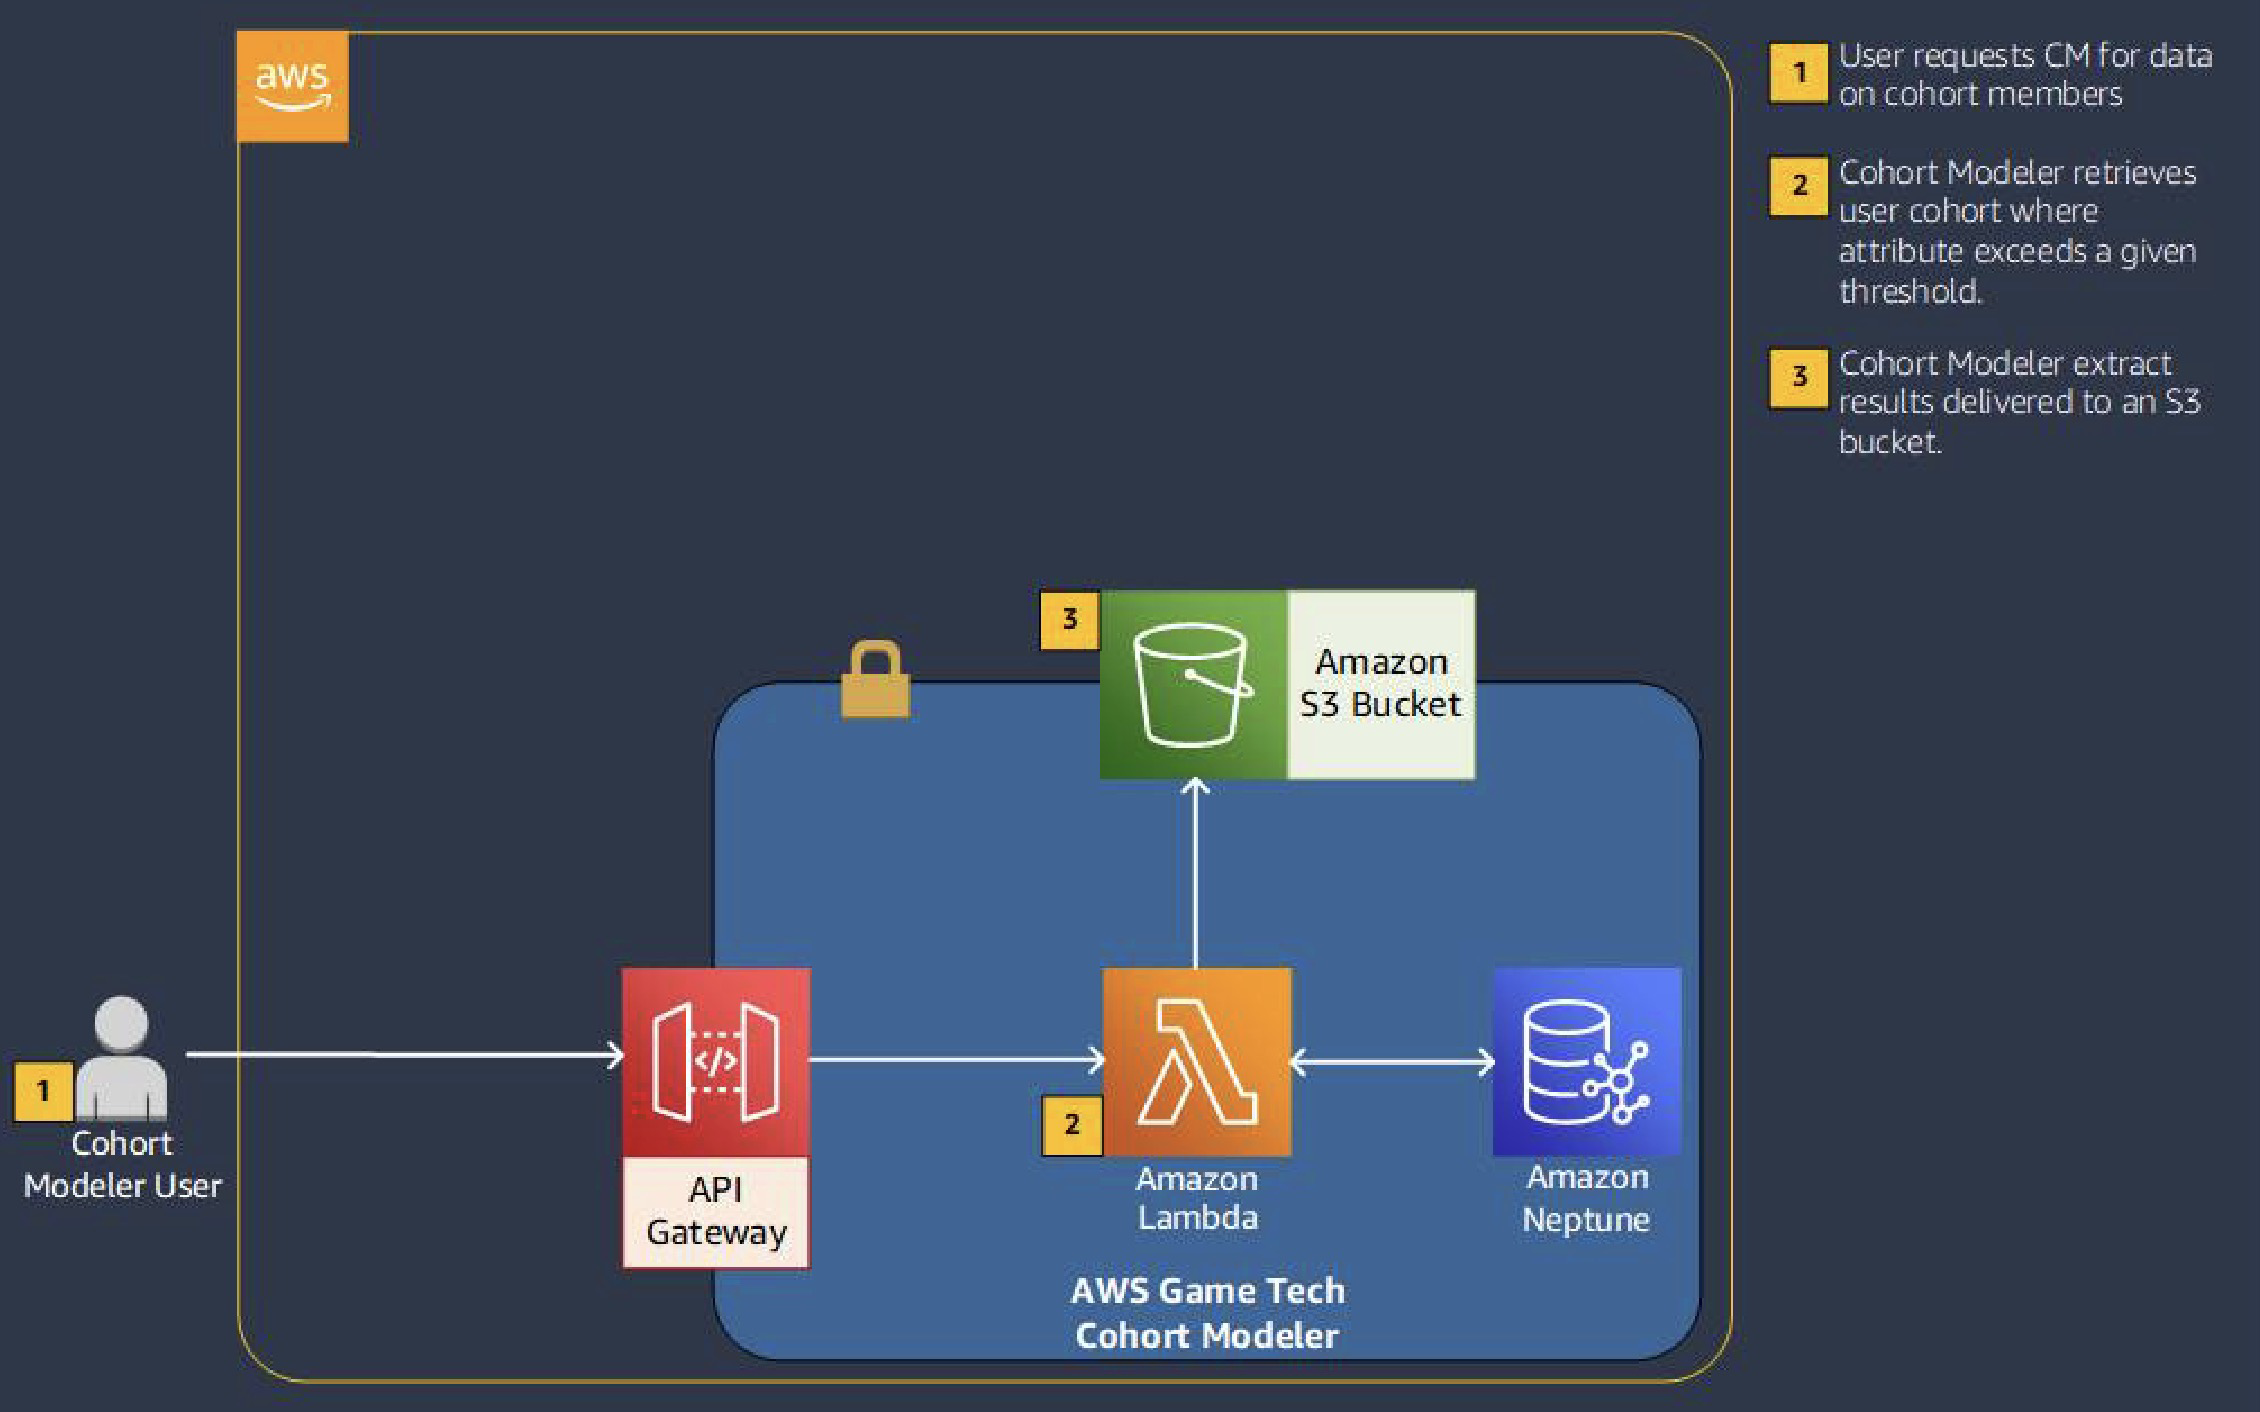This screenshot has width=2260, height=1412.
Task: Click legend number 1 badge
Action: [x=1799, y=73]
